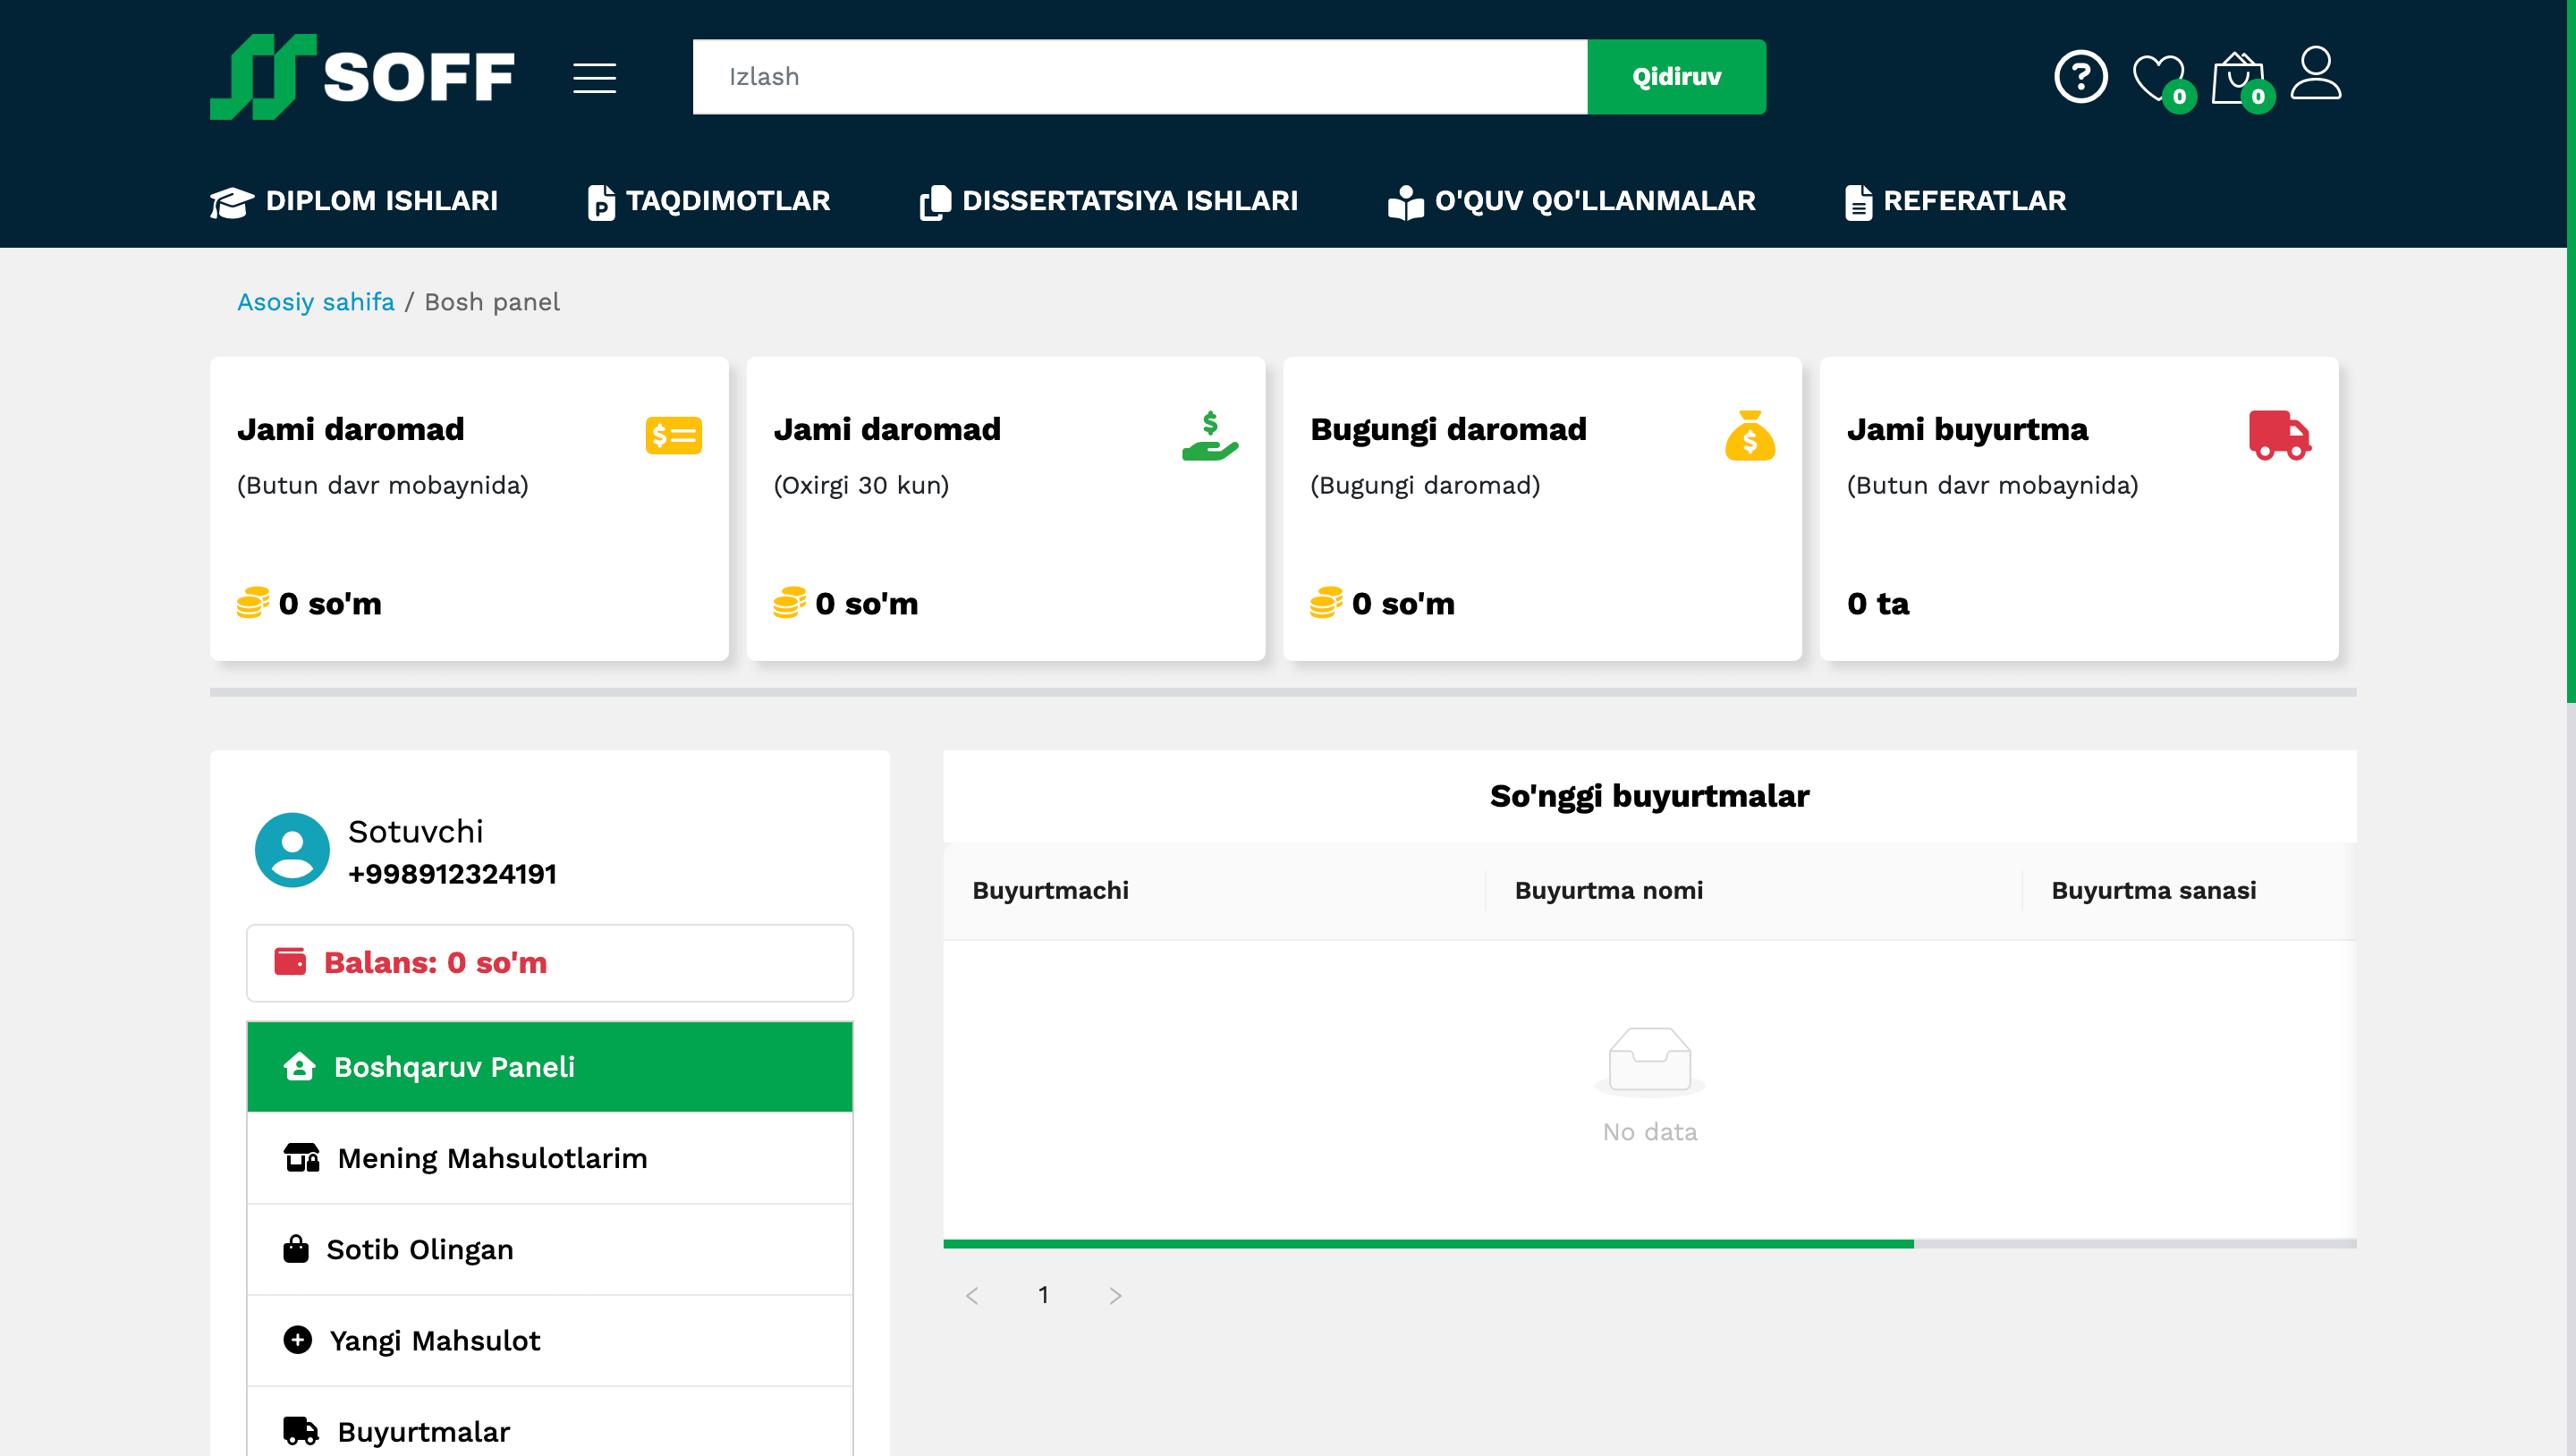
Task: Open the help question mark icon
Action: click(x=2081, y=77)
